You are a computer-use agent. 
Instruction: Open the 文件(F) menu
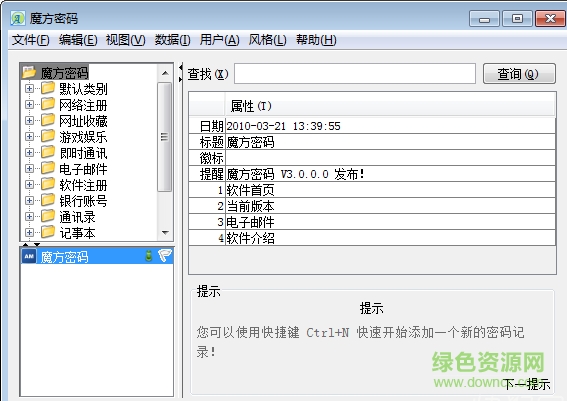30,39
